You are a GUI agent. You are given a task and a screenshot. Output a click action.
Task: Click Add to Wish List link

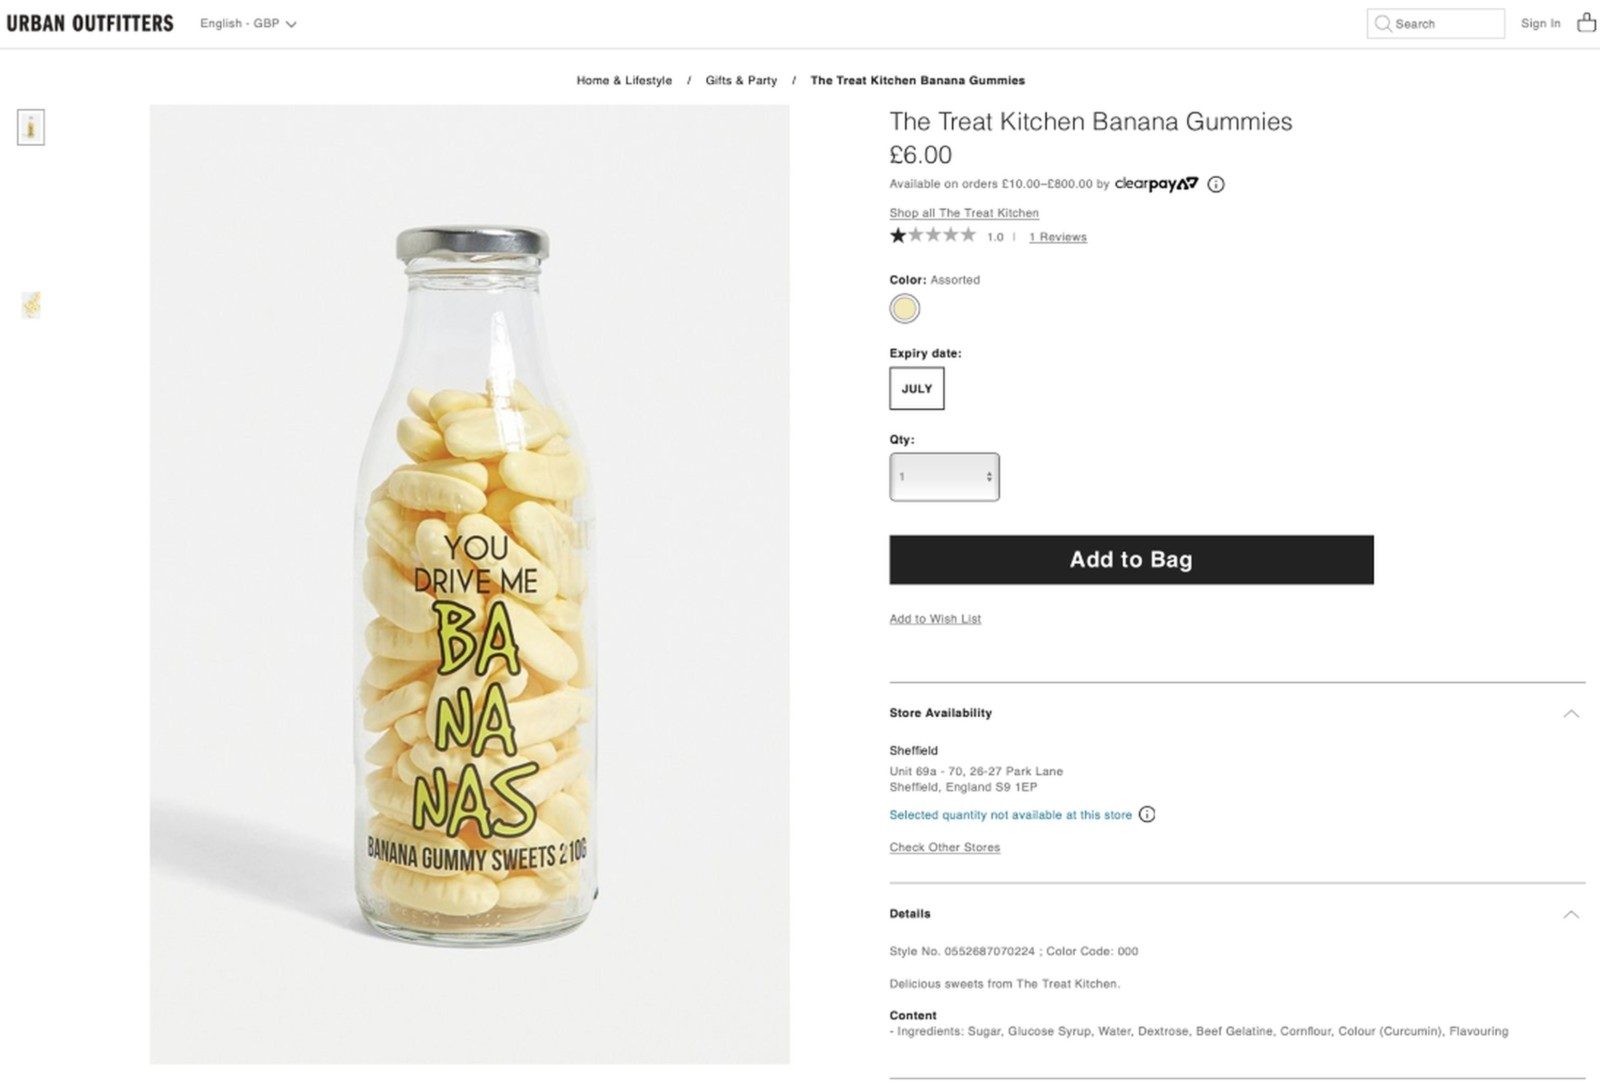pyautogui.click(x=935, y=619)
